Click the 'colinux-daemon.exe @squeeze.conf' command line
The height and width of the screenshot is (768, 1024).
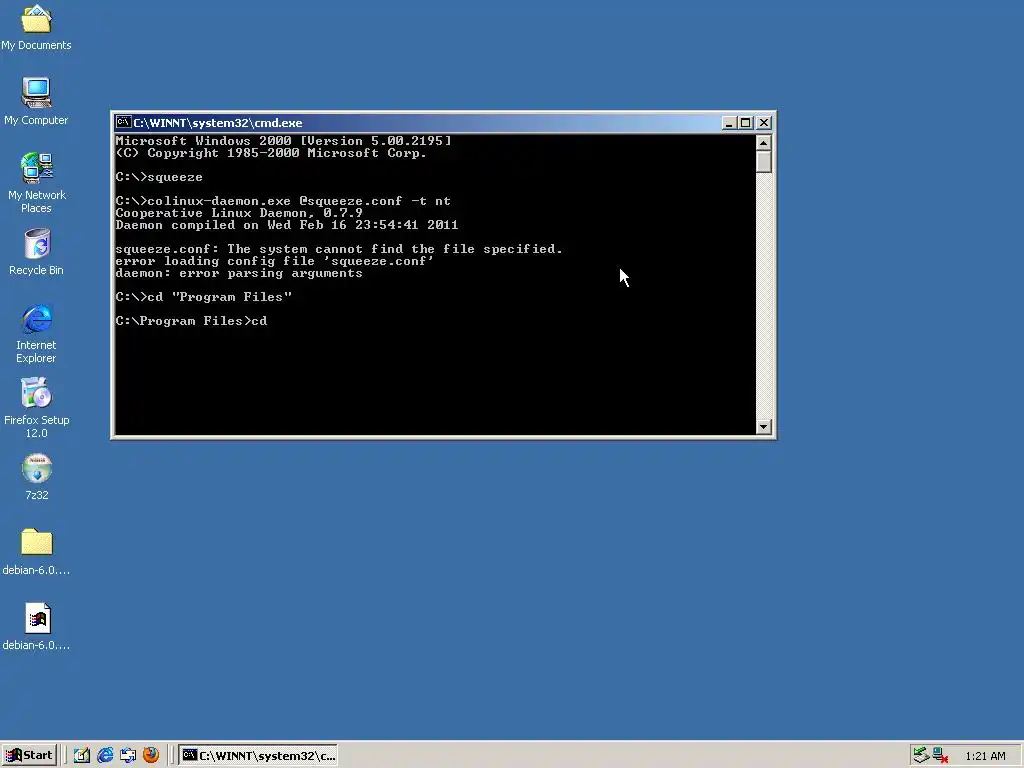tap(283, 201)
